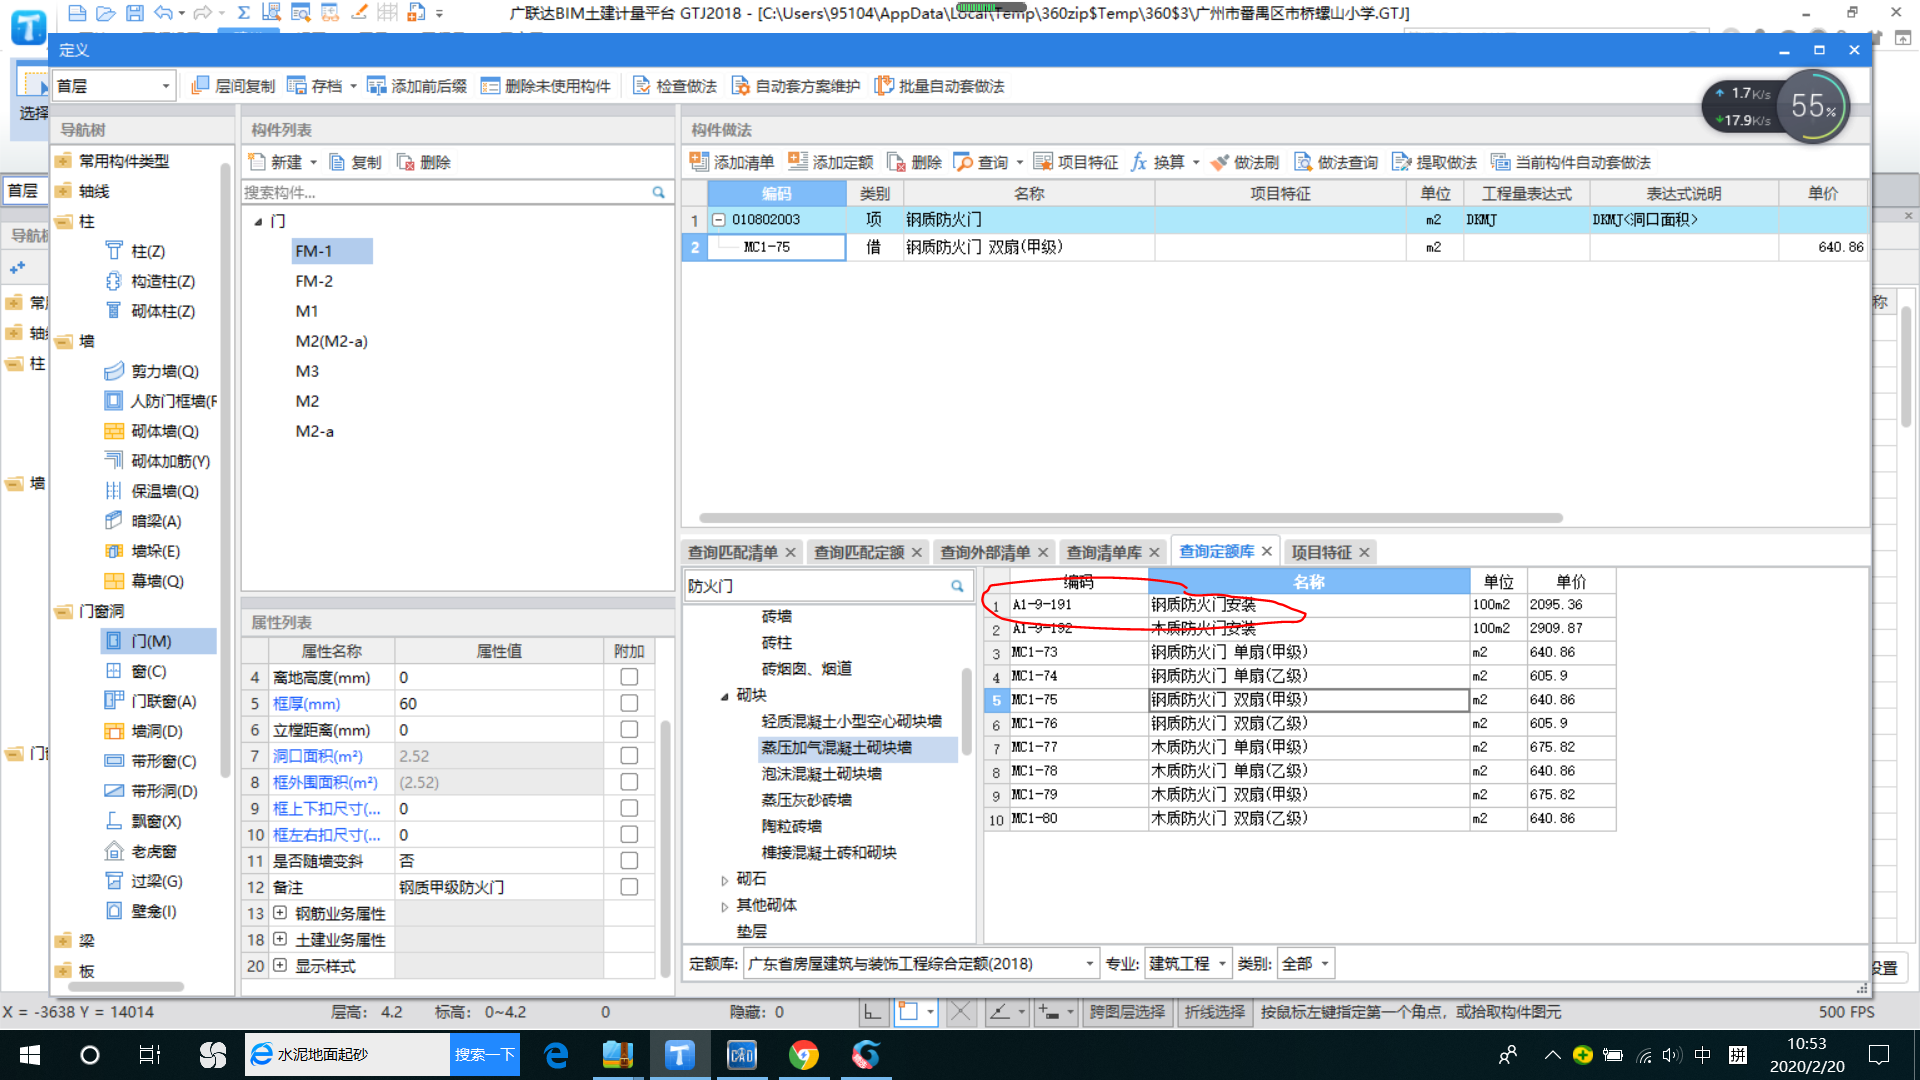Click the 检查做法 toolbar icon
Screen dimensions: 1920x1080
(642, 86)
